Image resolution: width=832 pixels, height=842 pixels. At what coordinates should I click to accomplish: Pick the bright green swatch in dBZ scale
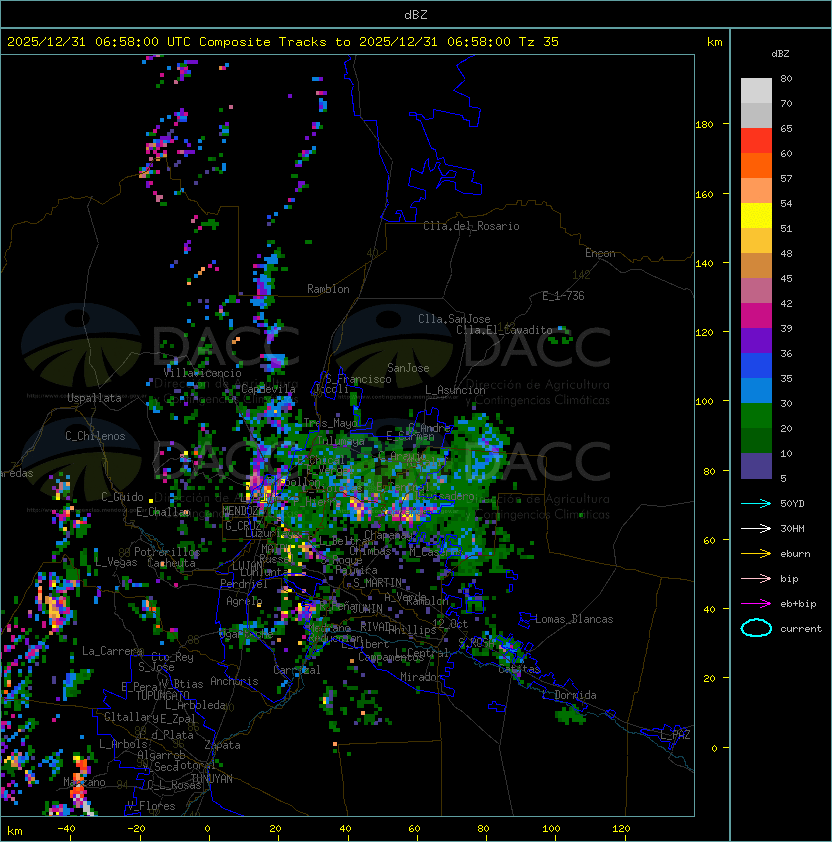point(756,416)
